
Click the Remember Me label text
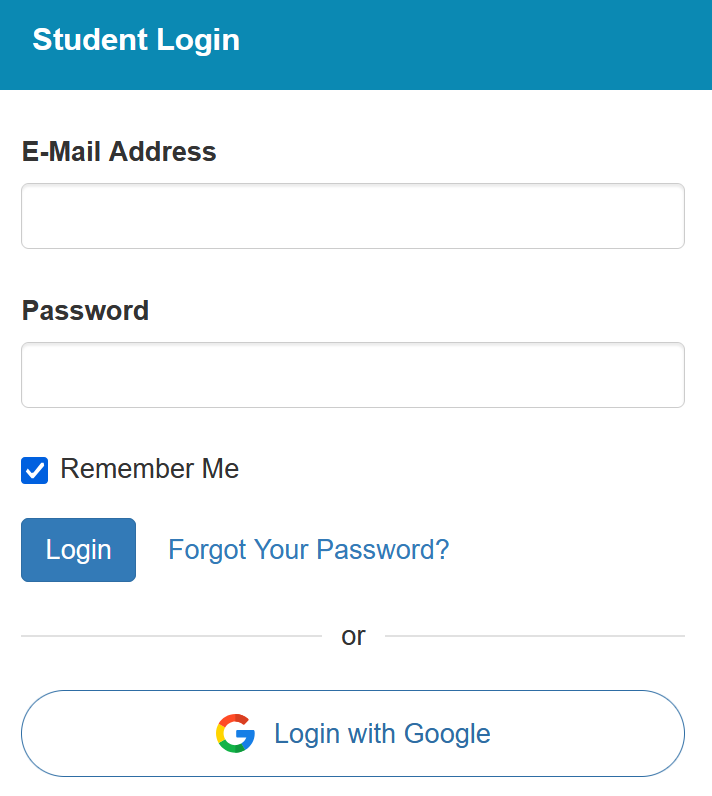149,469
